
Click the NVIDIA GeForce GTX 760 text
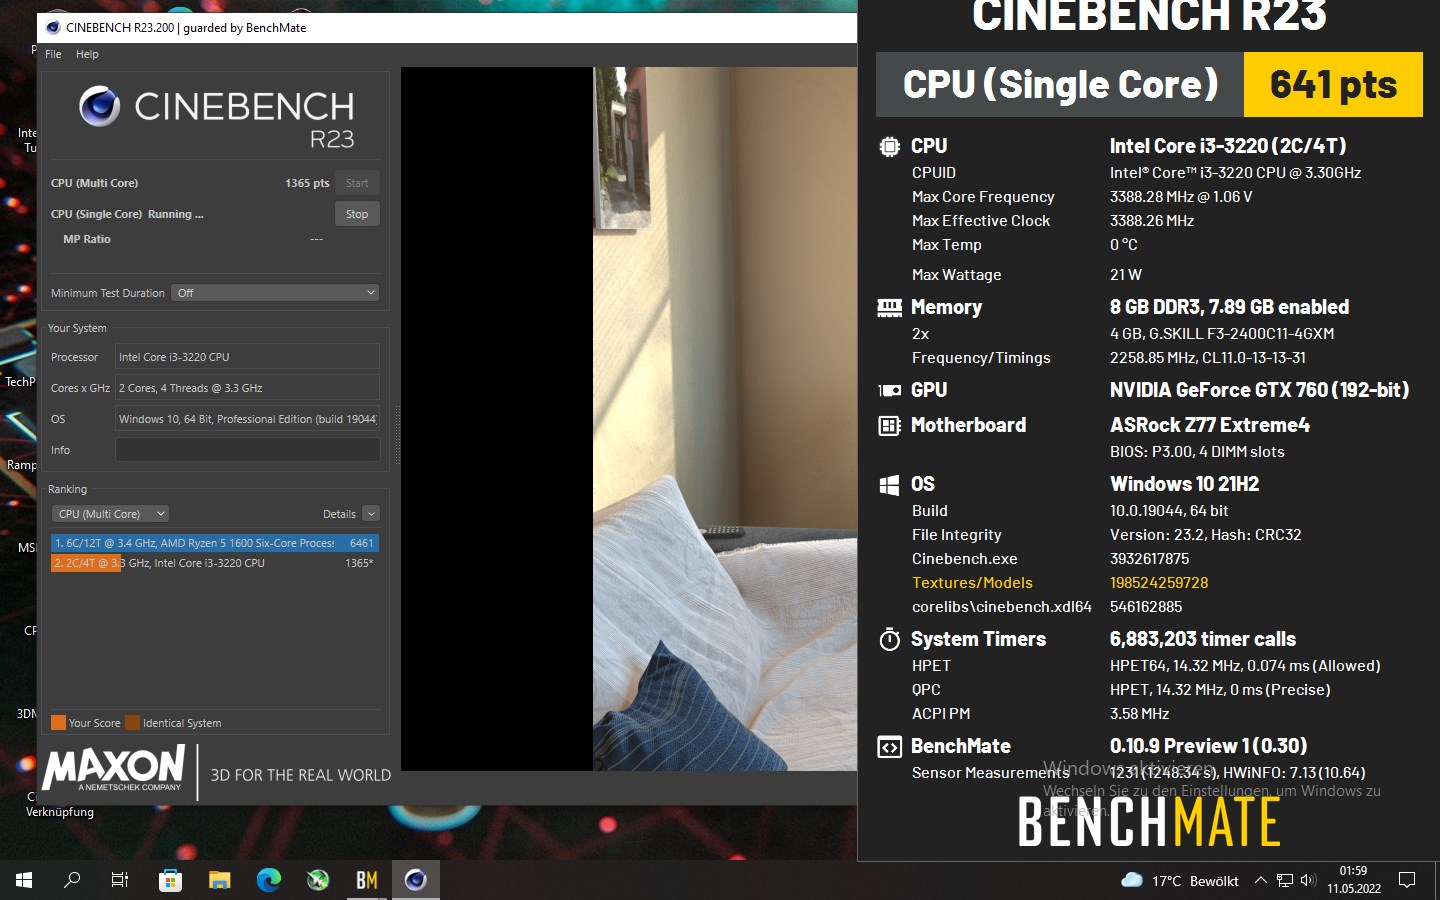click(1259, 390)
